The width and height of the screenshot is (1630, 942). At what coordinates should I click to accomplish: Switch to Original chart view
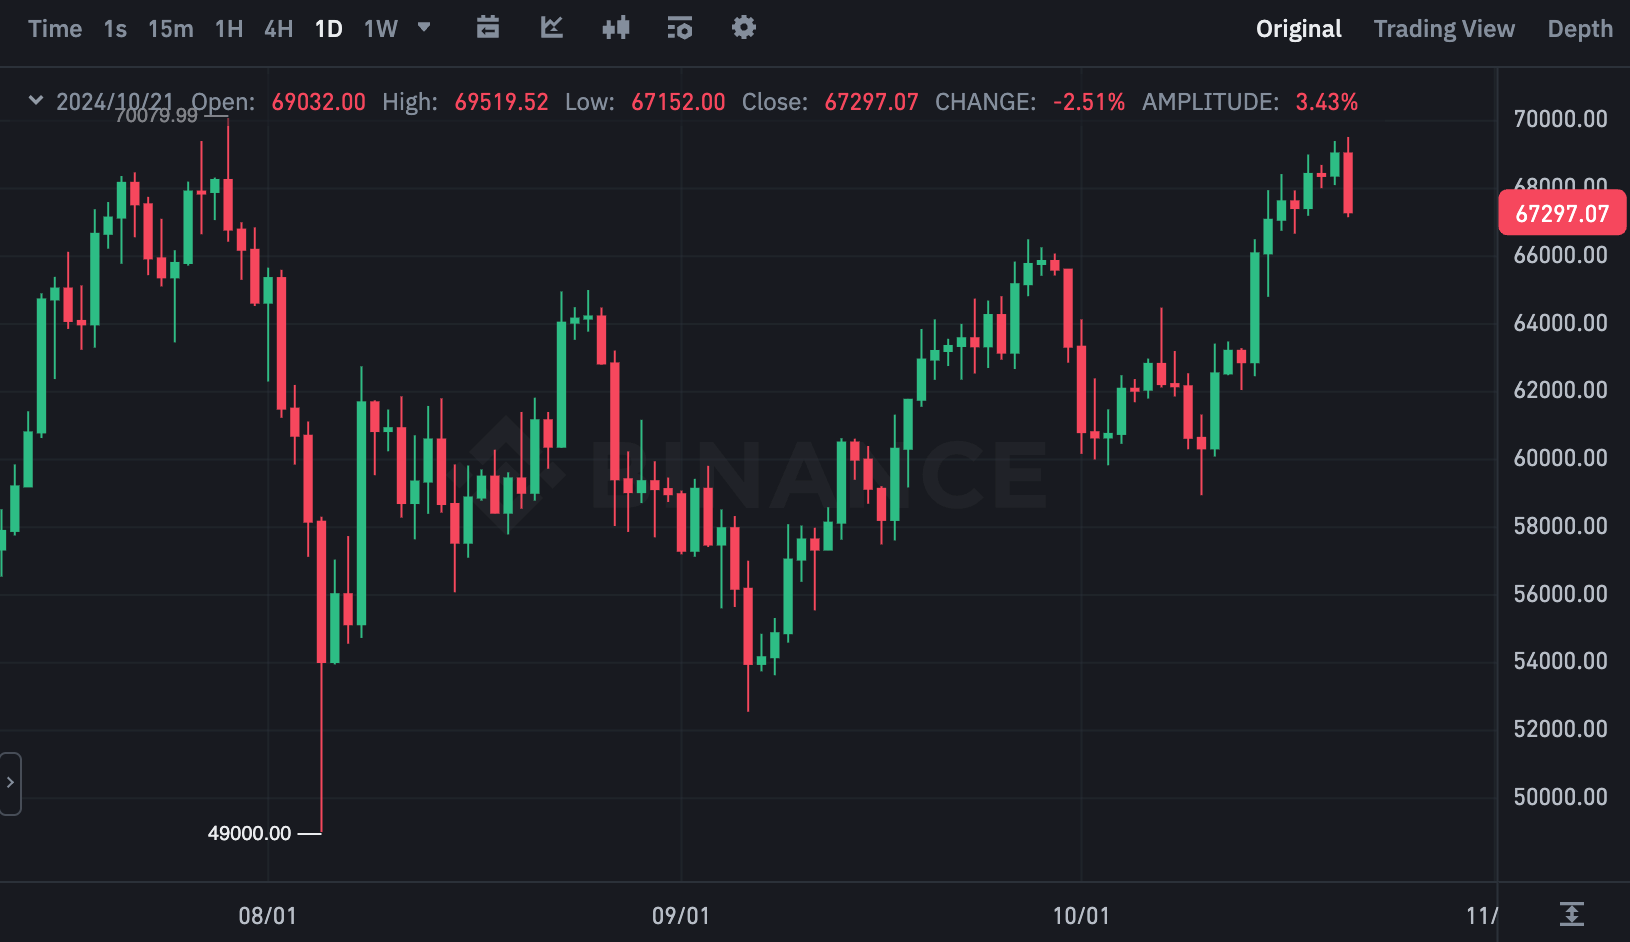1299,29
